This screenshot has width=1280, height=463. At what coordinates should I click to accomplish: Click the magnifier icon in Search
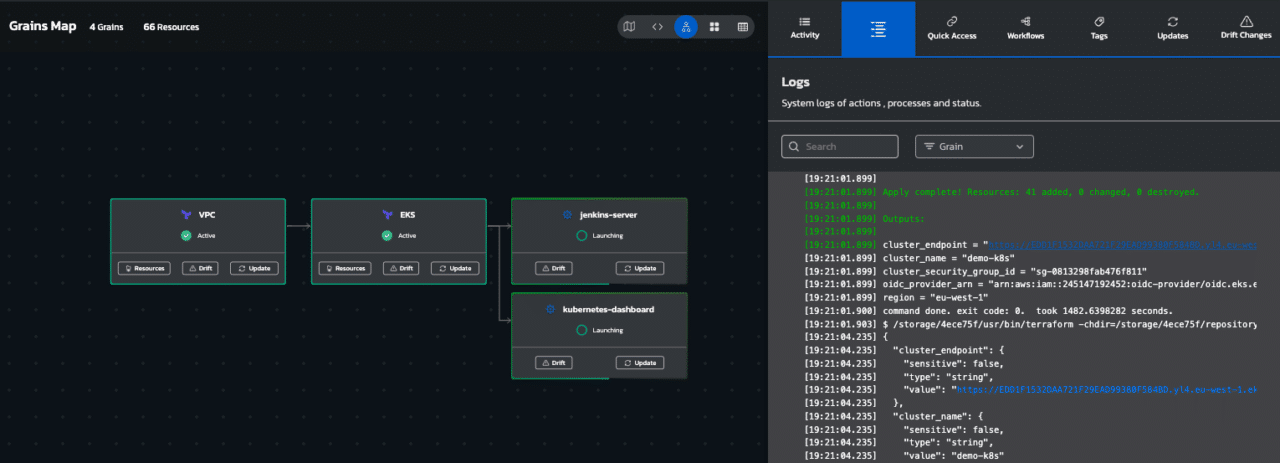(x=794, y=146)
